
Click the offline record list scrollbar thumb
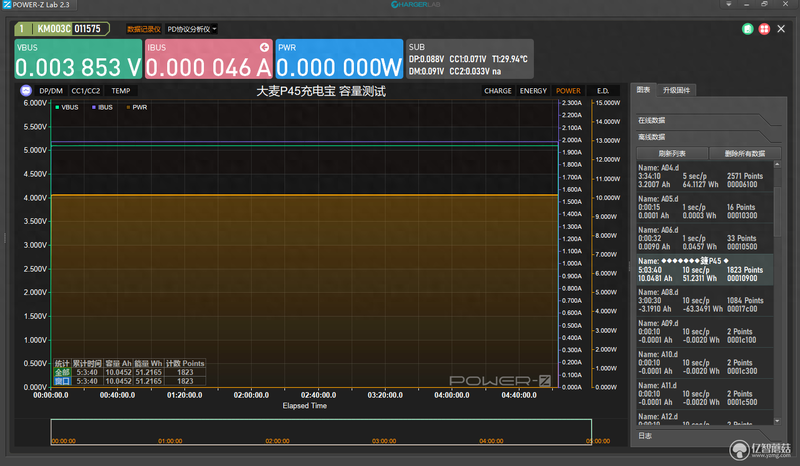click(x=777, y=212)
